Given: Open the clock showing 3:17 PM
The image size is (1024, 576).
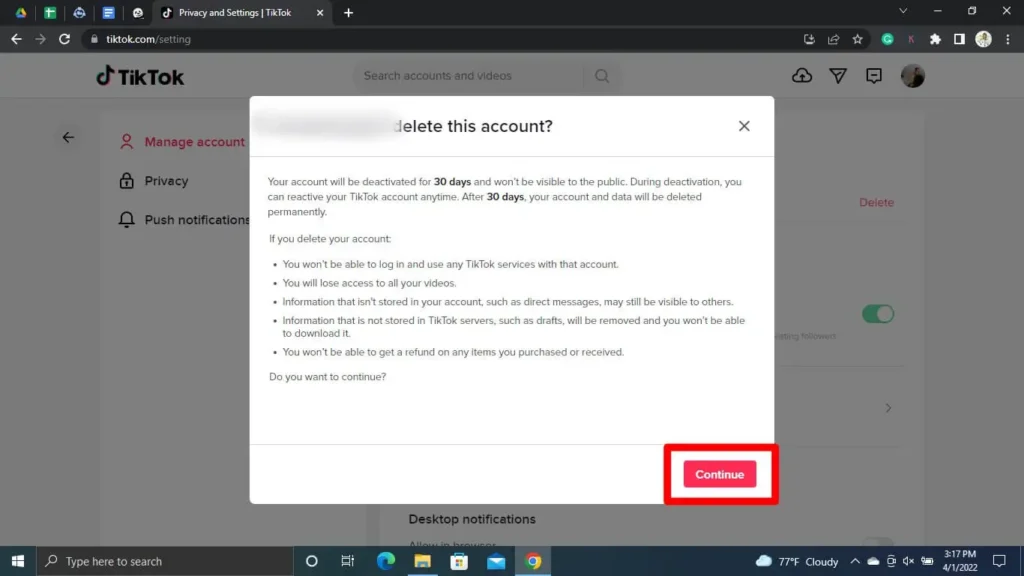Looking at the screenshot, I should click(x=959, y=561).
